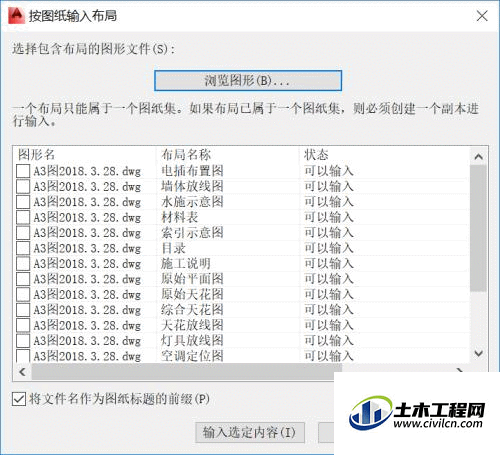Check the box for layout 材料表

pyautogui.click(x=23, y=217)
